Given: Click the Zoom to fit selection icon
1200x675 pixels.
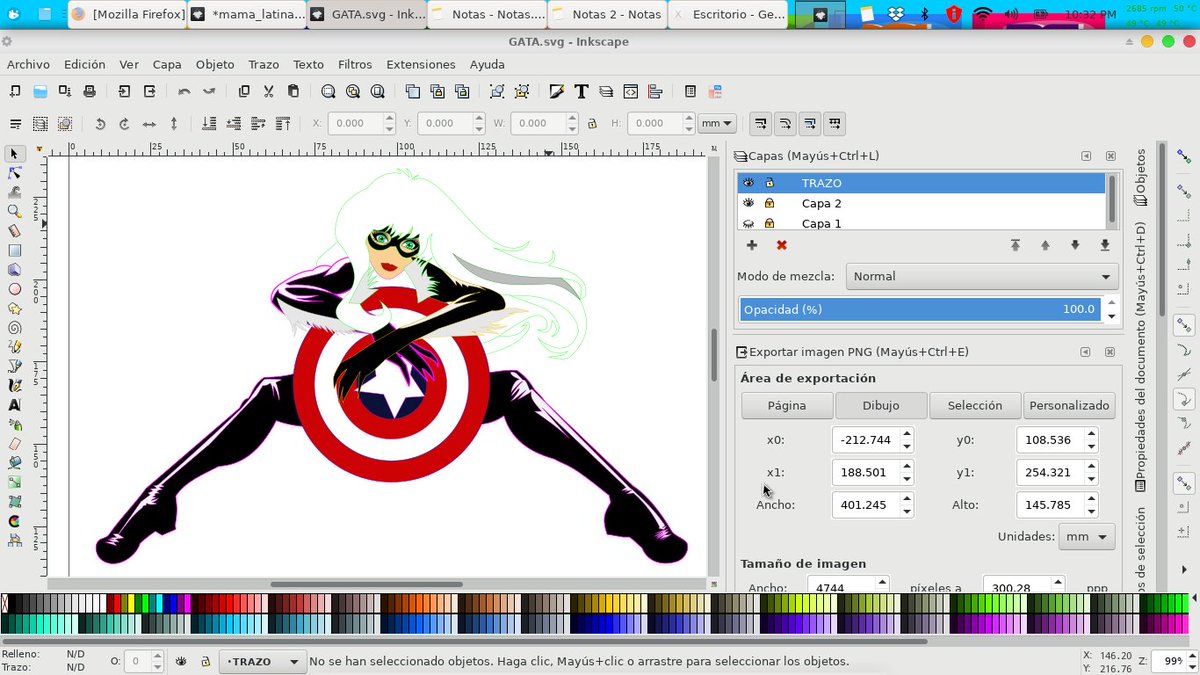Looking at the screenshot, I should click(x=328, y=91).
